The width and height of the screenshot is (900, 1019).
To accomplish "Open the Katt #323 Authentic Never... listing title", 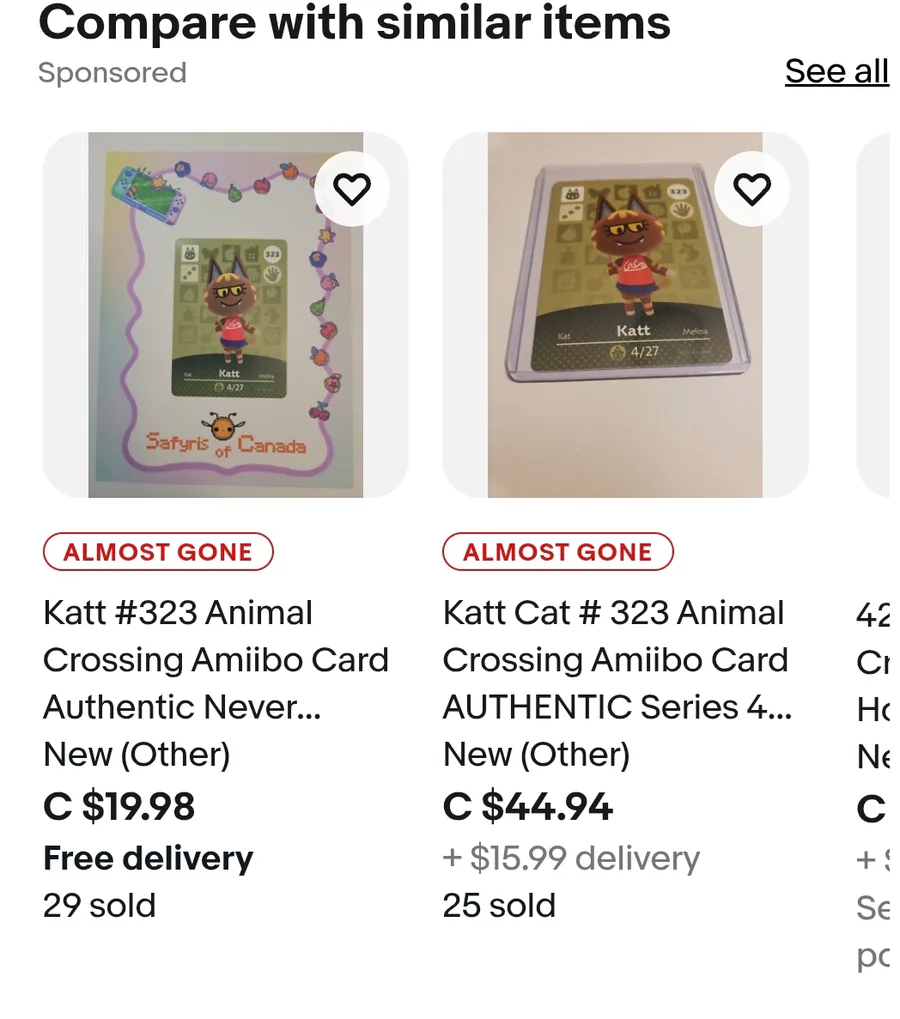I will [215, 660].
